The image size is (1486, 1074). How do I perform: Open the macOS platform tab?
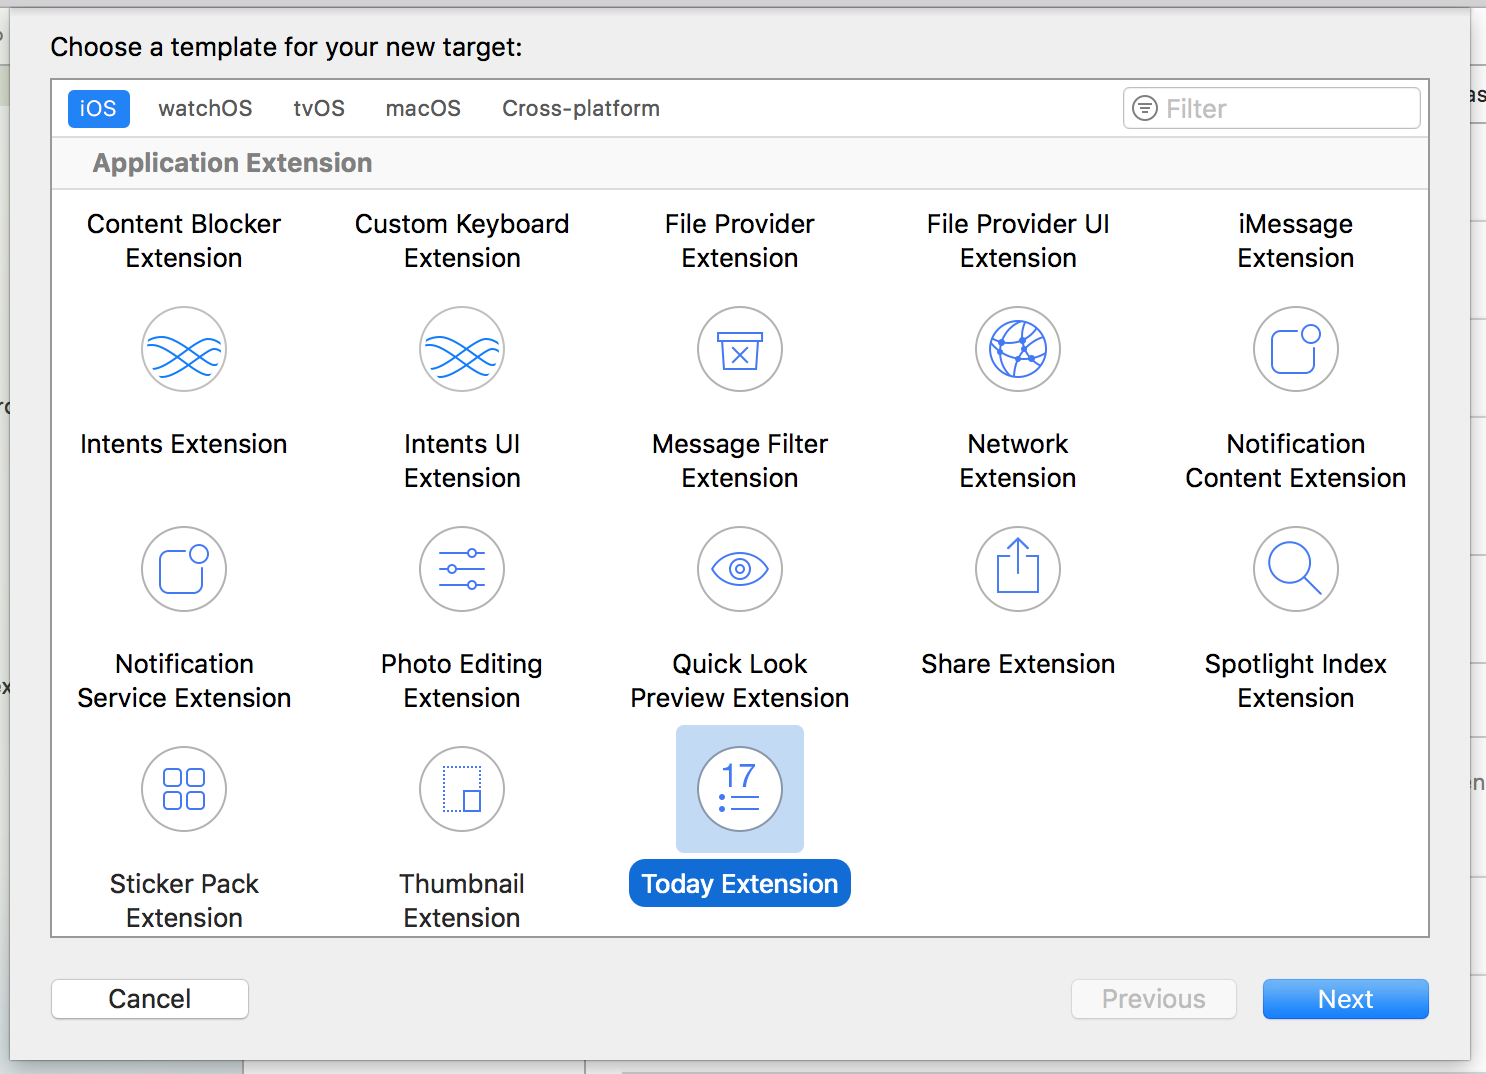pos(423,108)
